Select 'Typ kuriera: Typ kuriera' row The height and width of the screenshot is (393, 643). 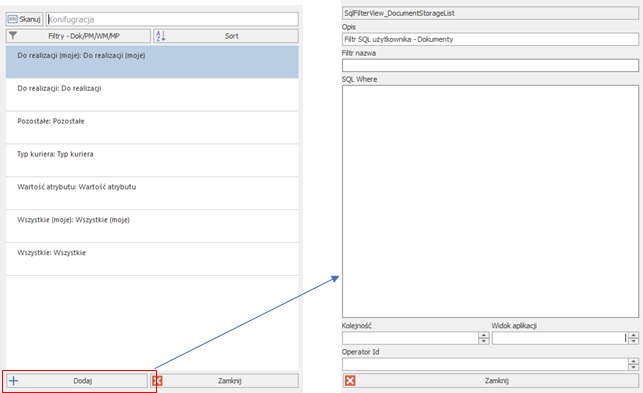[152, 160]
